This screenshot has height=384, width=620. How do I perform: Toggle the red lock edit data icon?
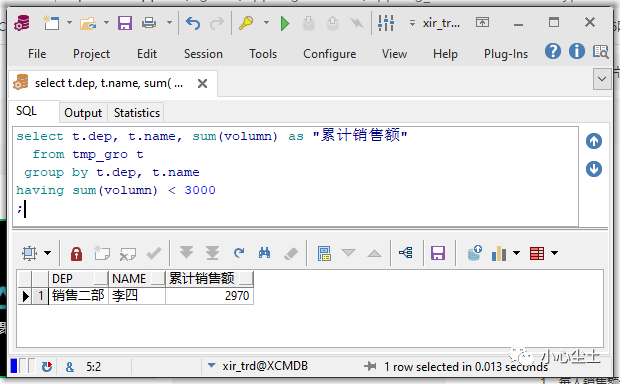click(x=76, y=253)
